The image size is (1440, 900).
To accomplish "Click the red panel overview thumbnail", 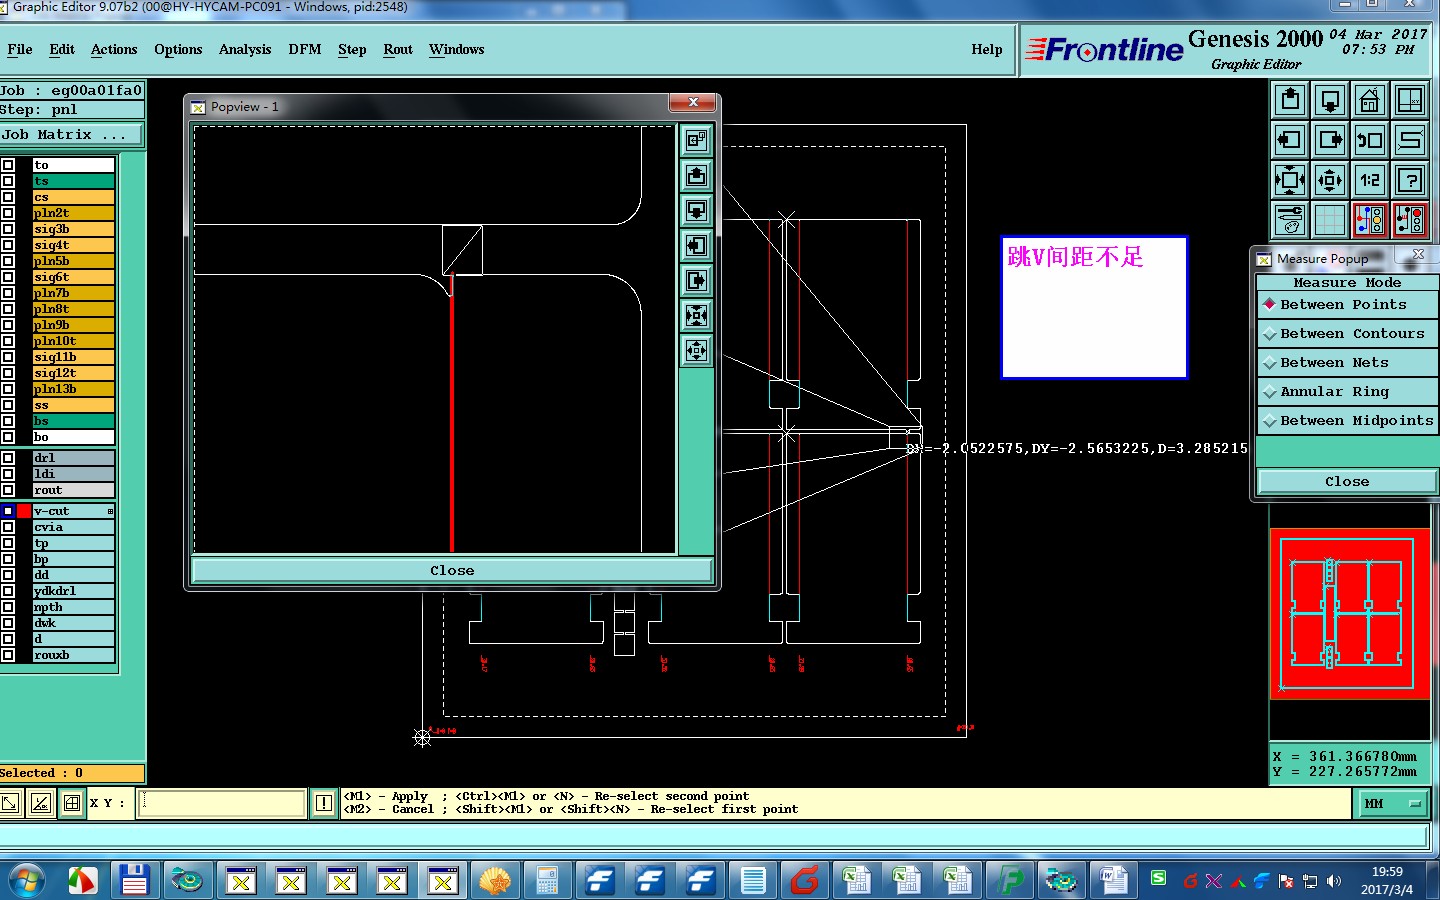I will point(1350,613).
